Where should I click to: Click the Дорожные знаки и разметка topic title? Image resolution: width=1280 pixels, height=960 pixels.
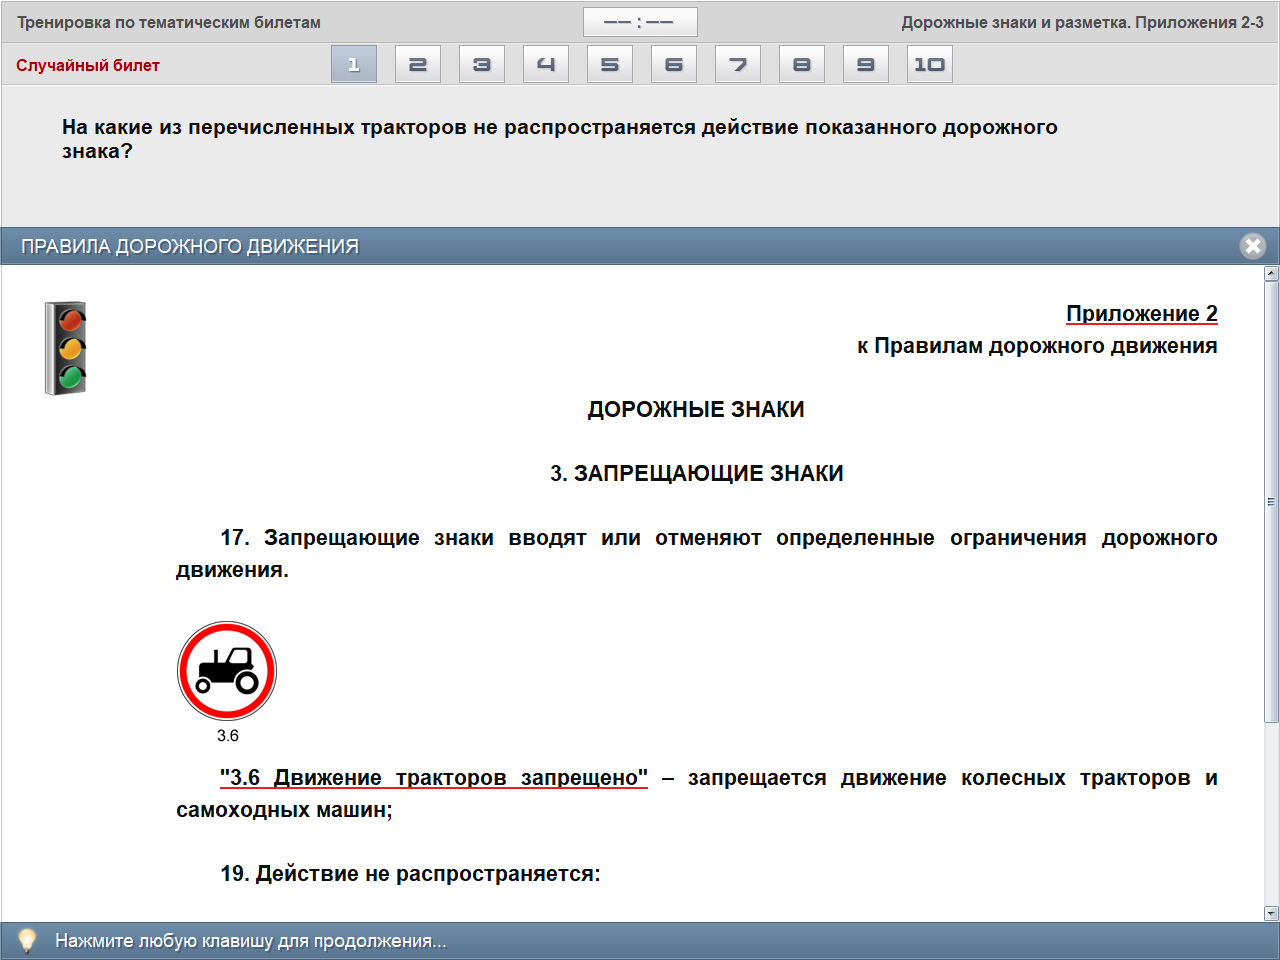(1082, 22)
